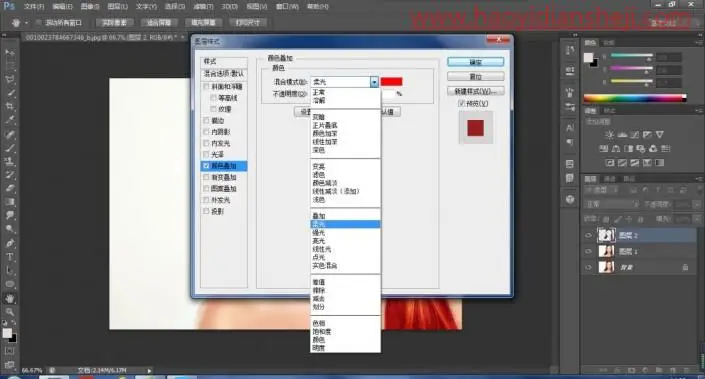
Task: Choose 强光 from the blend mode list
Action: (x=318, y=232)
